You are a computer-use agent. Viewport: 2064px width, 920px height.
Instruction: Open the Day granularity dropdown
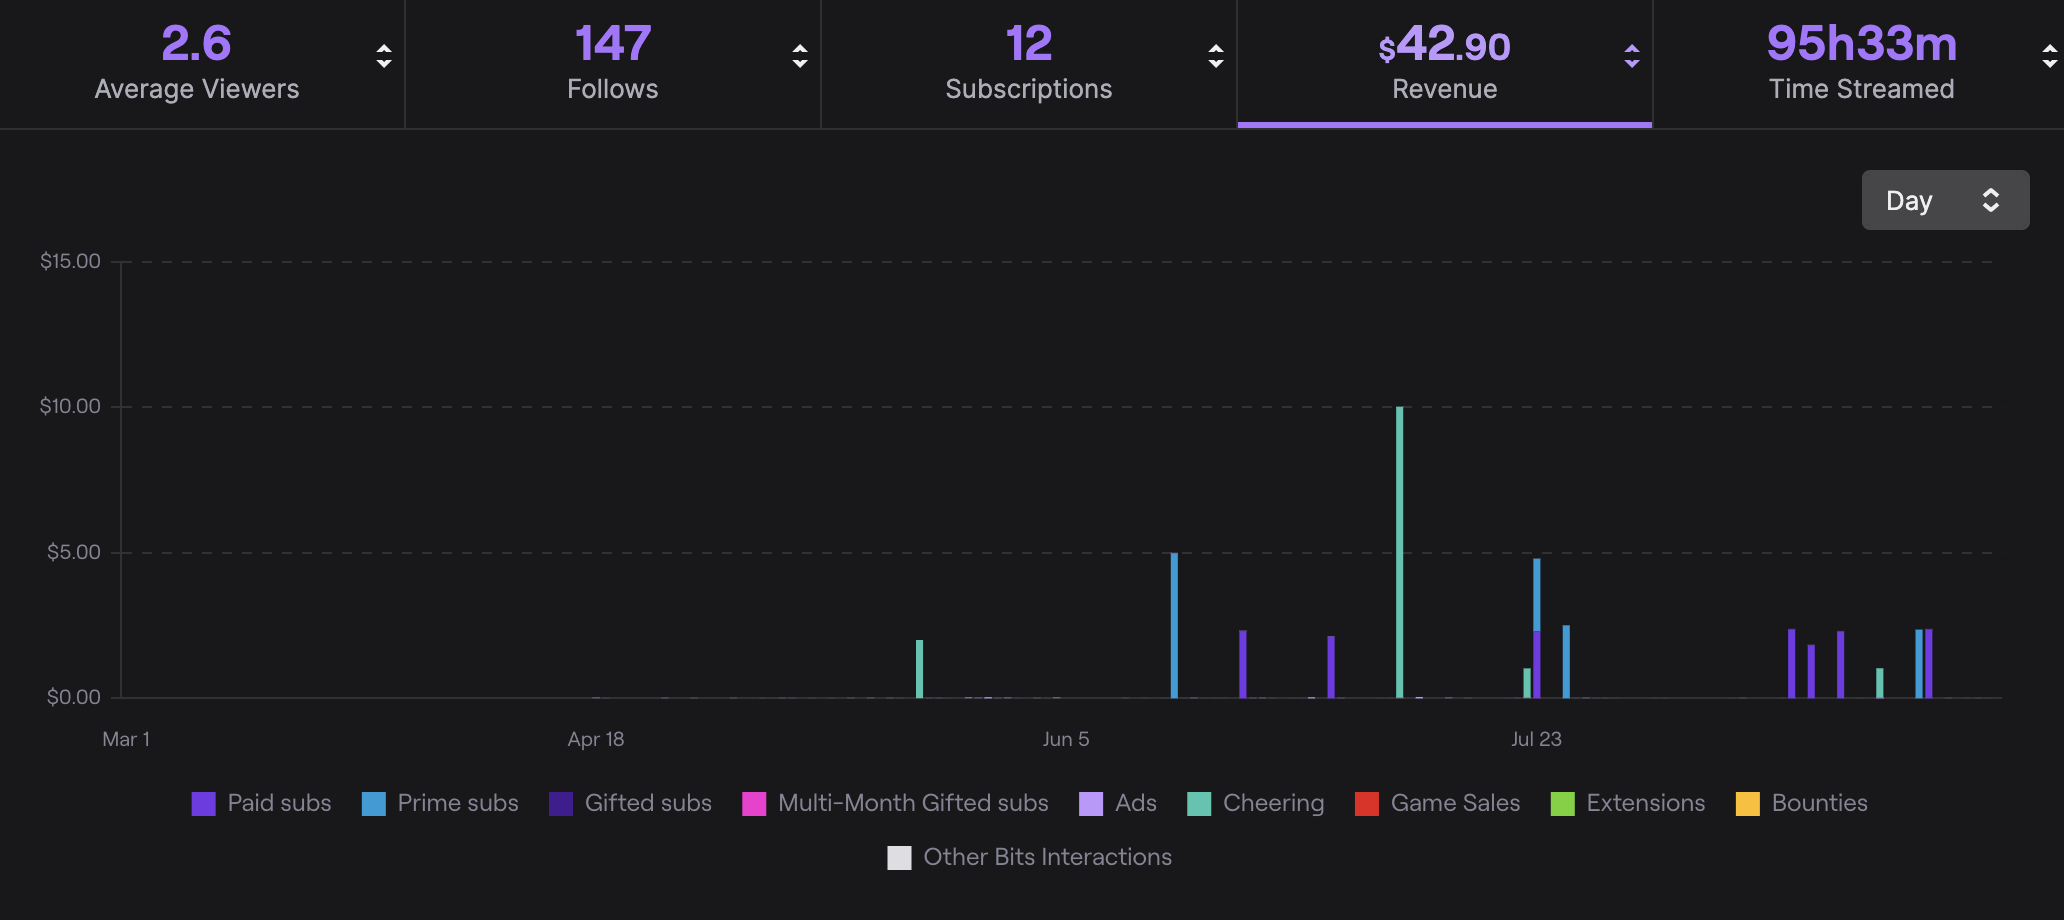(x=1944, y=200)
